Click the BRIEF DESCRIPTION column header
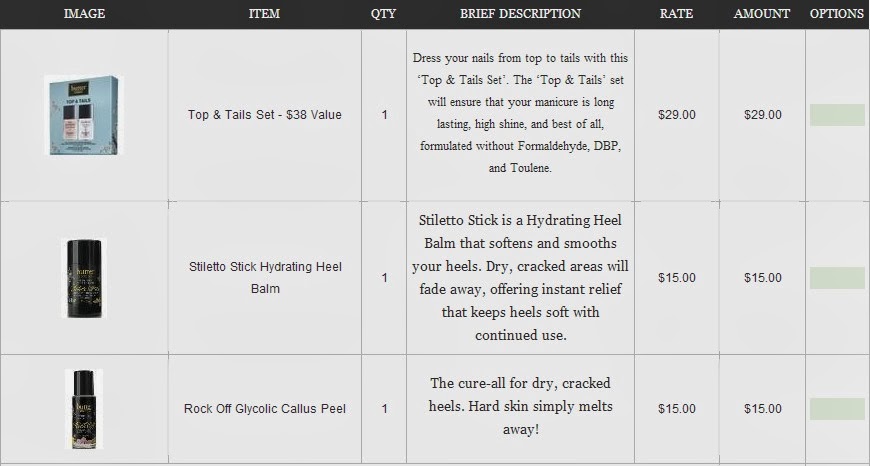870x466 pixels. pos(520,14)
